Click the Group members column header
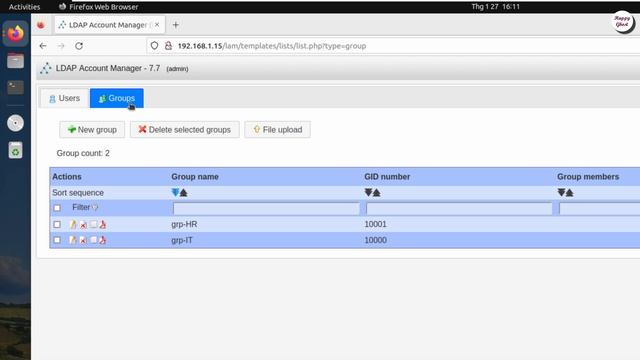640x360 pixels. tap(588, 177)
